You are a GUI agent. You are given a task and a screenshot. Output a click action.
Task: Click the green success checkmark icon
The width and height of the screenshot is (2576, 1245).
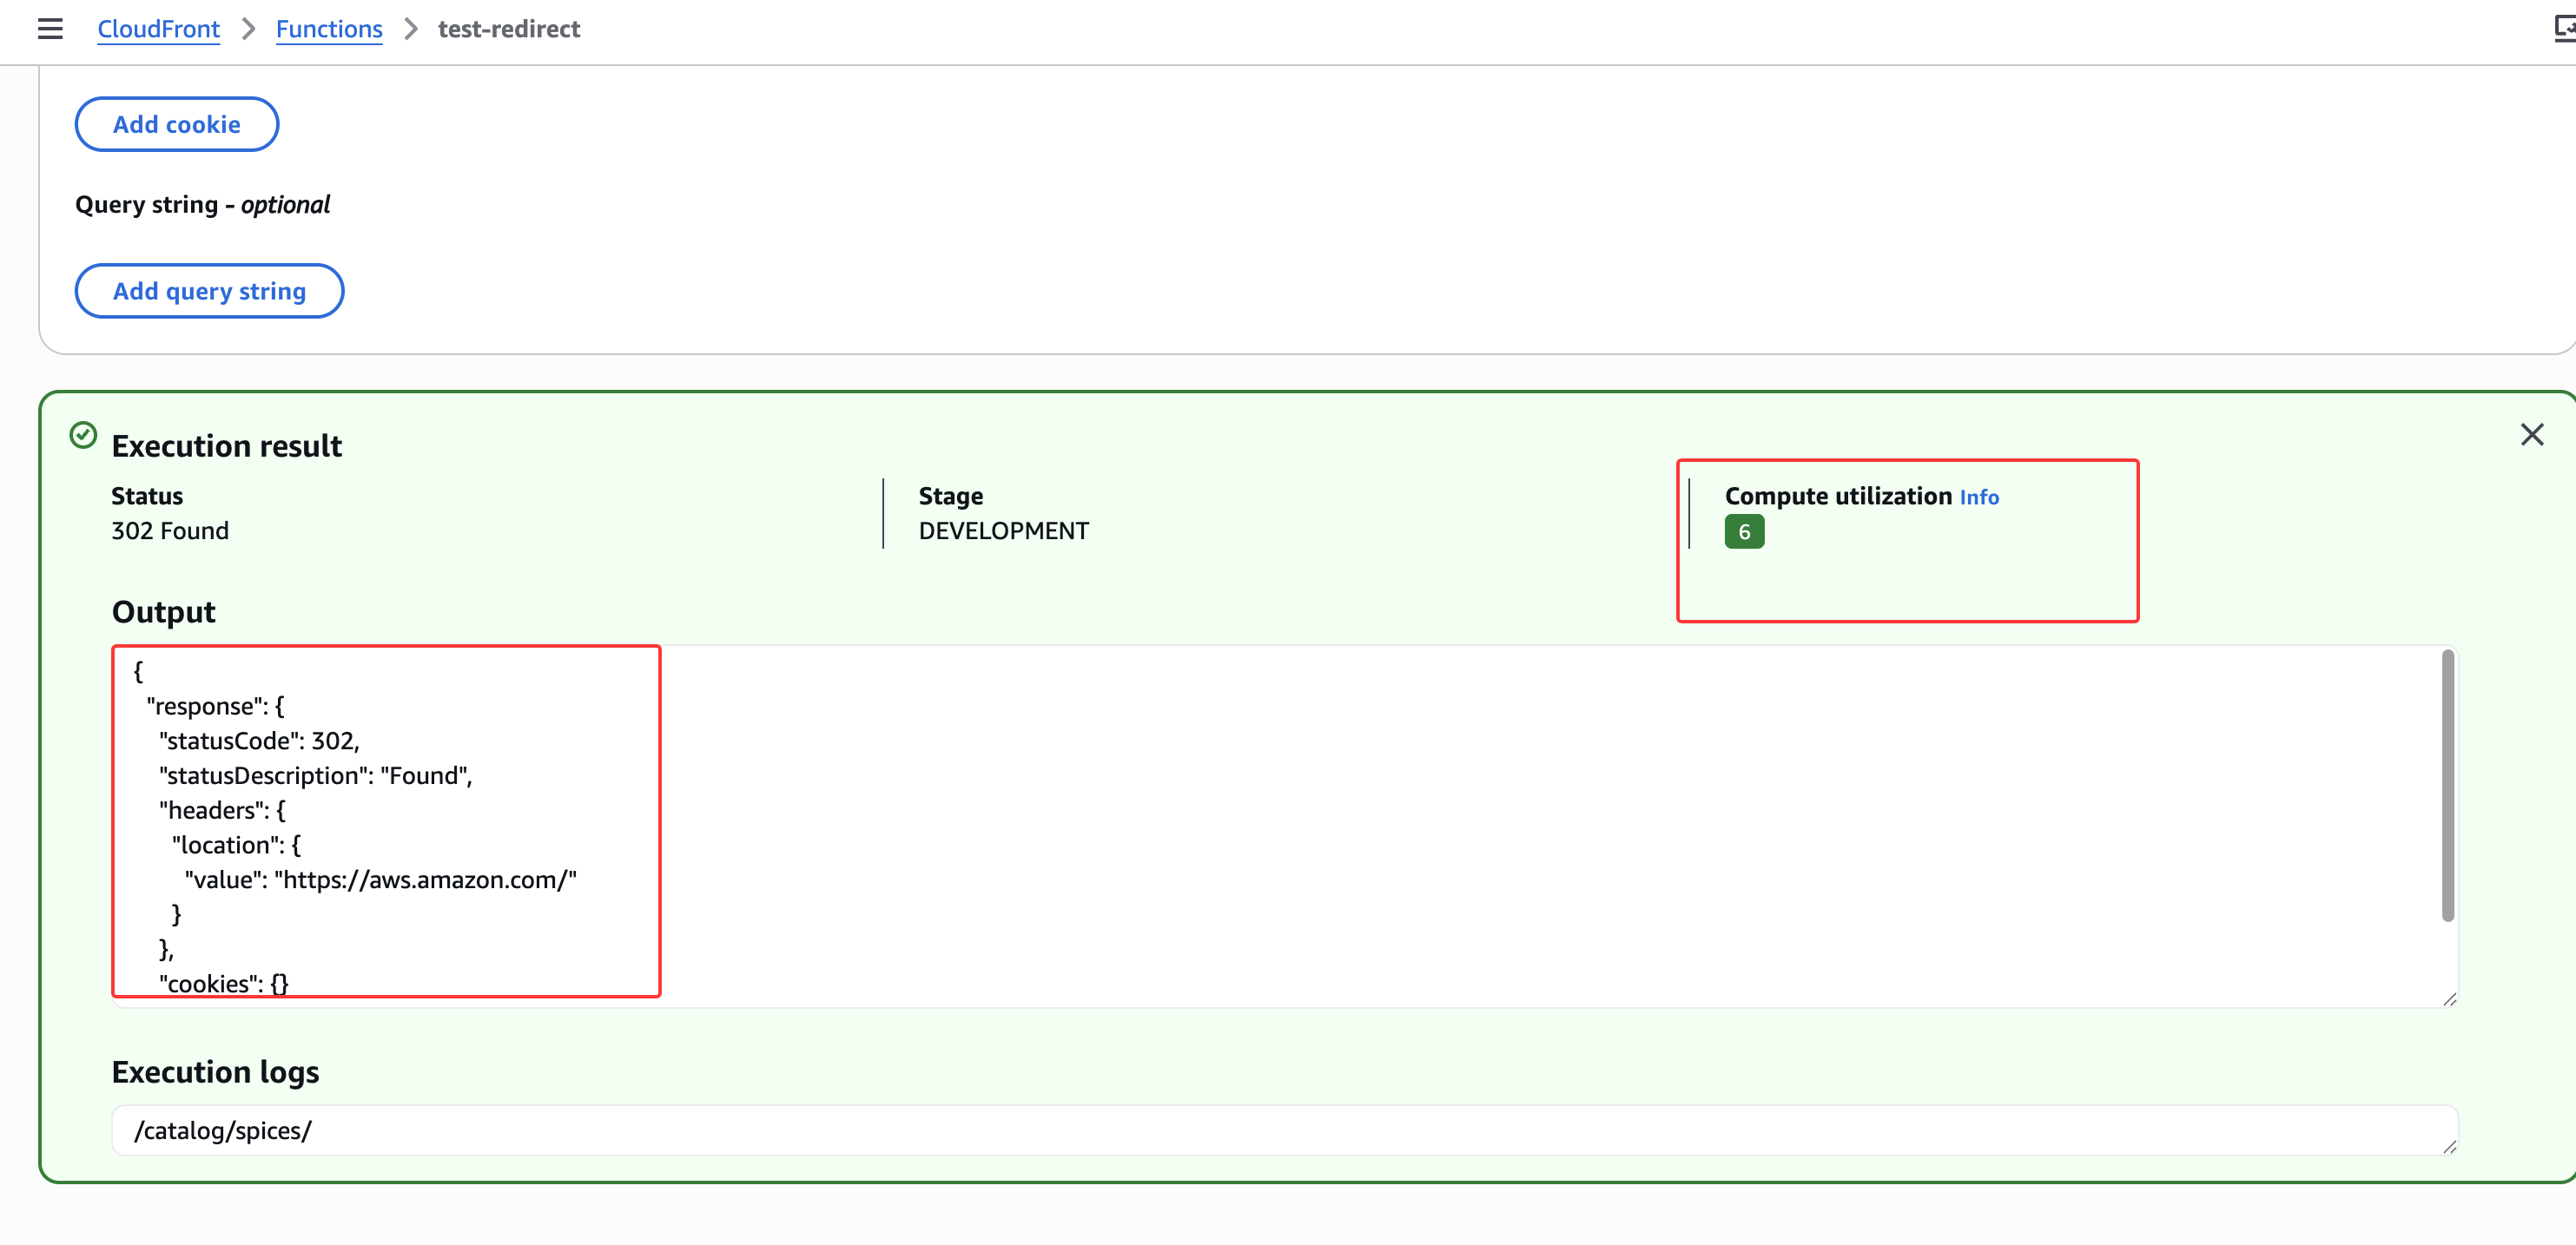83,435
